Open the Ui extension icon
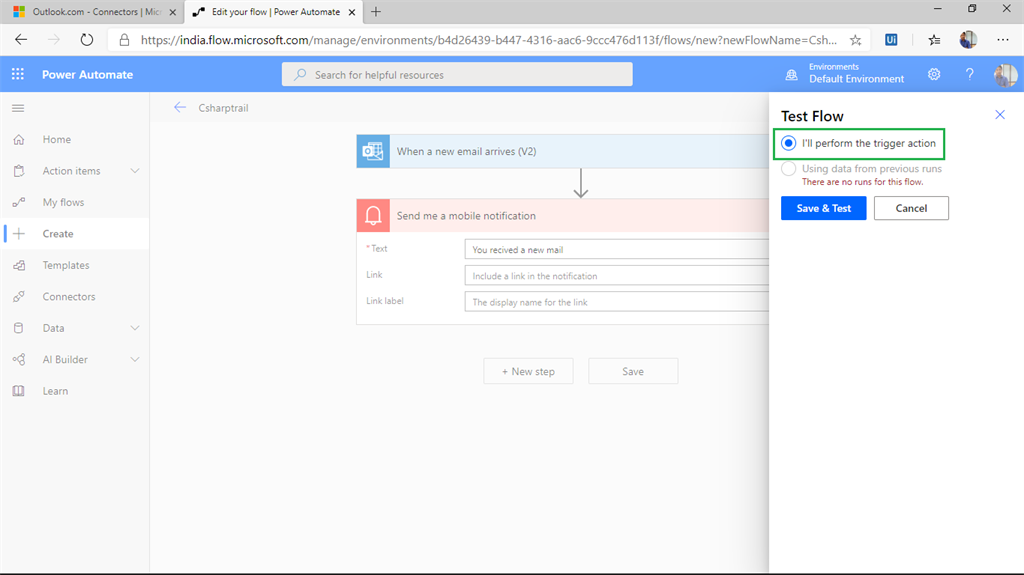This screenshot has height=575, width=1024. 891,40
